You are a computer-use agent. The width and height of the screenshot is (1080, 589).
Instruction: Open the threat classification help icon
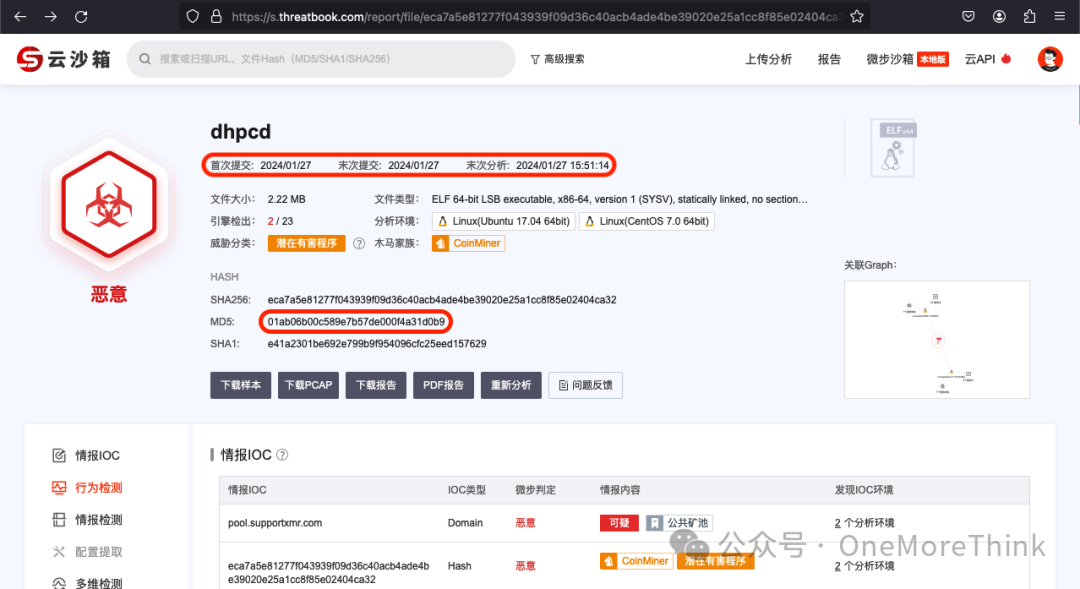pyautogui.click(x=359, y=243)
